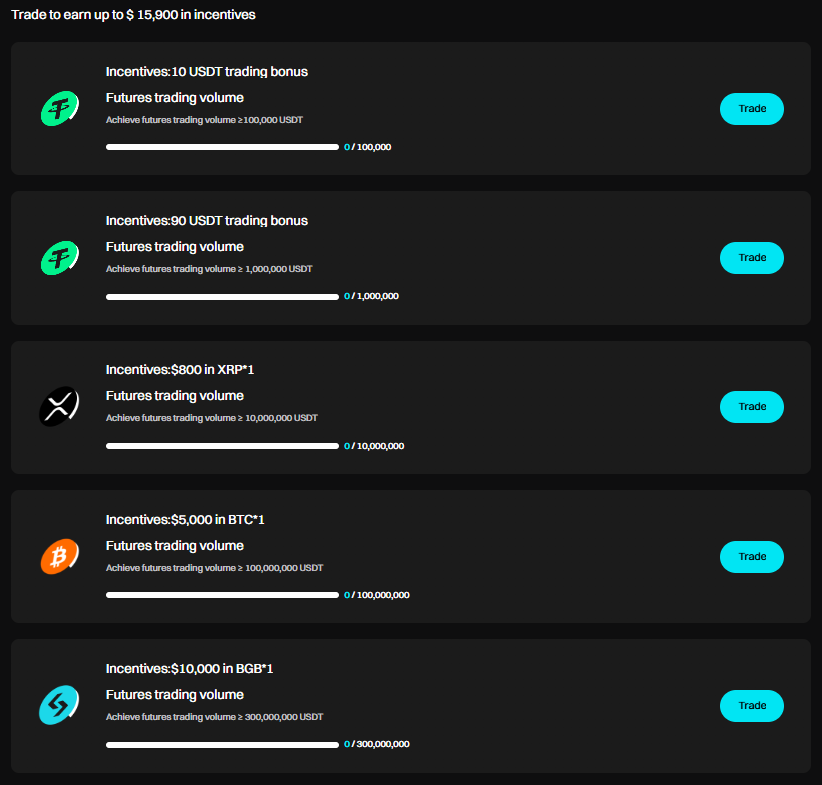Trade for the 10 USDT trading bonus
The height and width of the screenshot is (785, 822).
(752, 109)
